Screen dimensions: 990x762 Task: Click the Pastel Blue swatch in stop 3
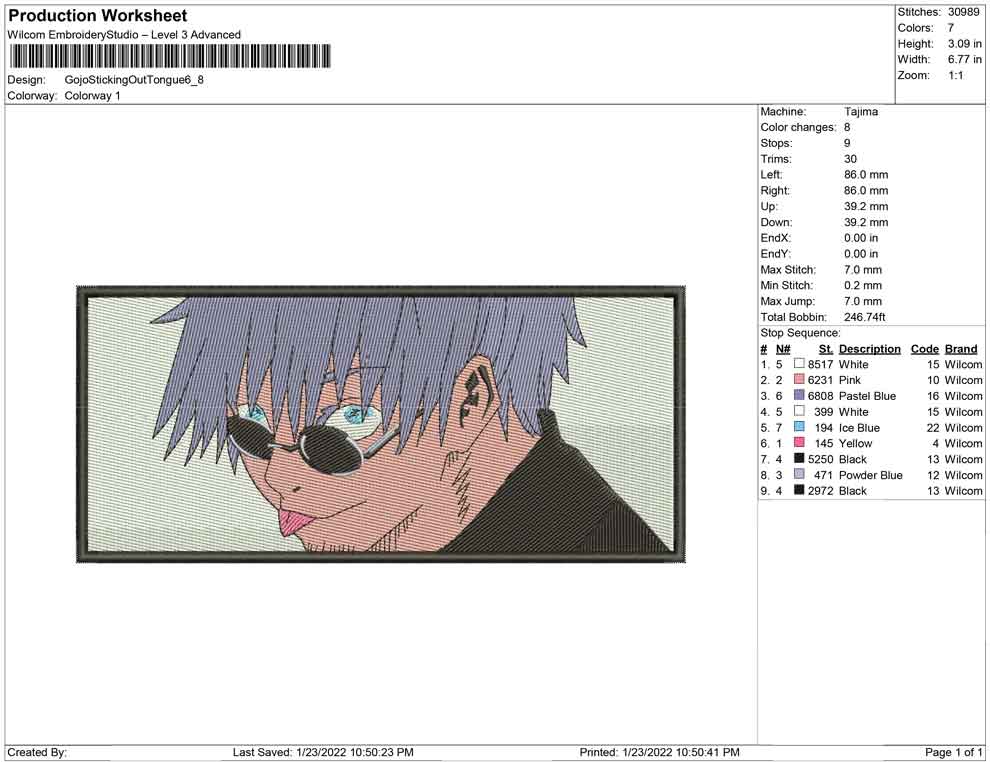799,395
